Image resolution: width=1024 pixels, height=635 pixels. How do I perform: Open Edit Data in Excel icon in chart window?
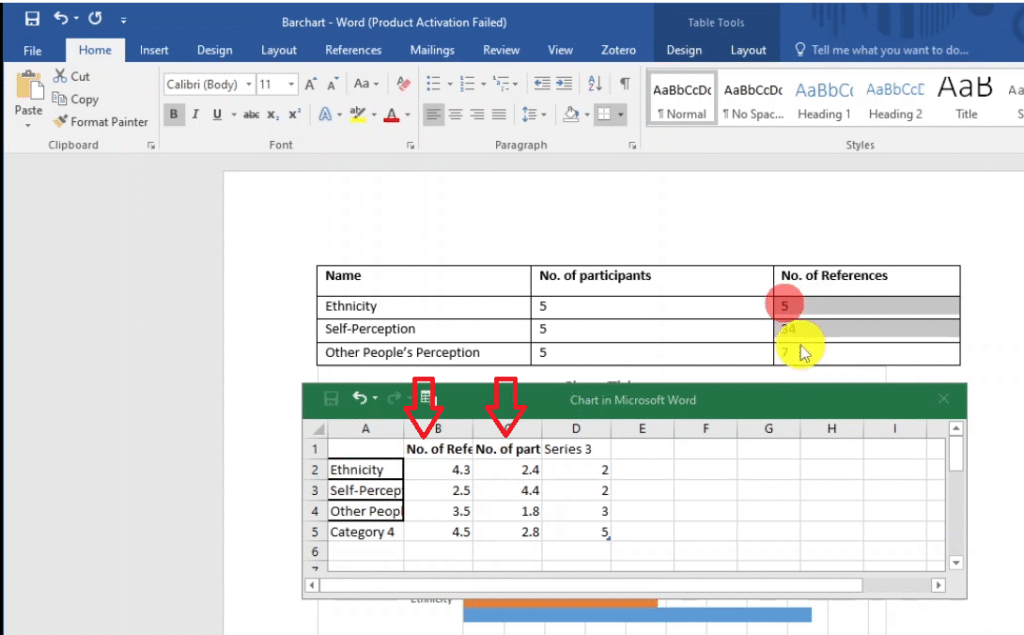click(425, 398)
